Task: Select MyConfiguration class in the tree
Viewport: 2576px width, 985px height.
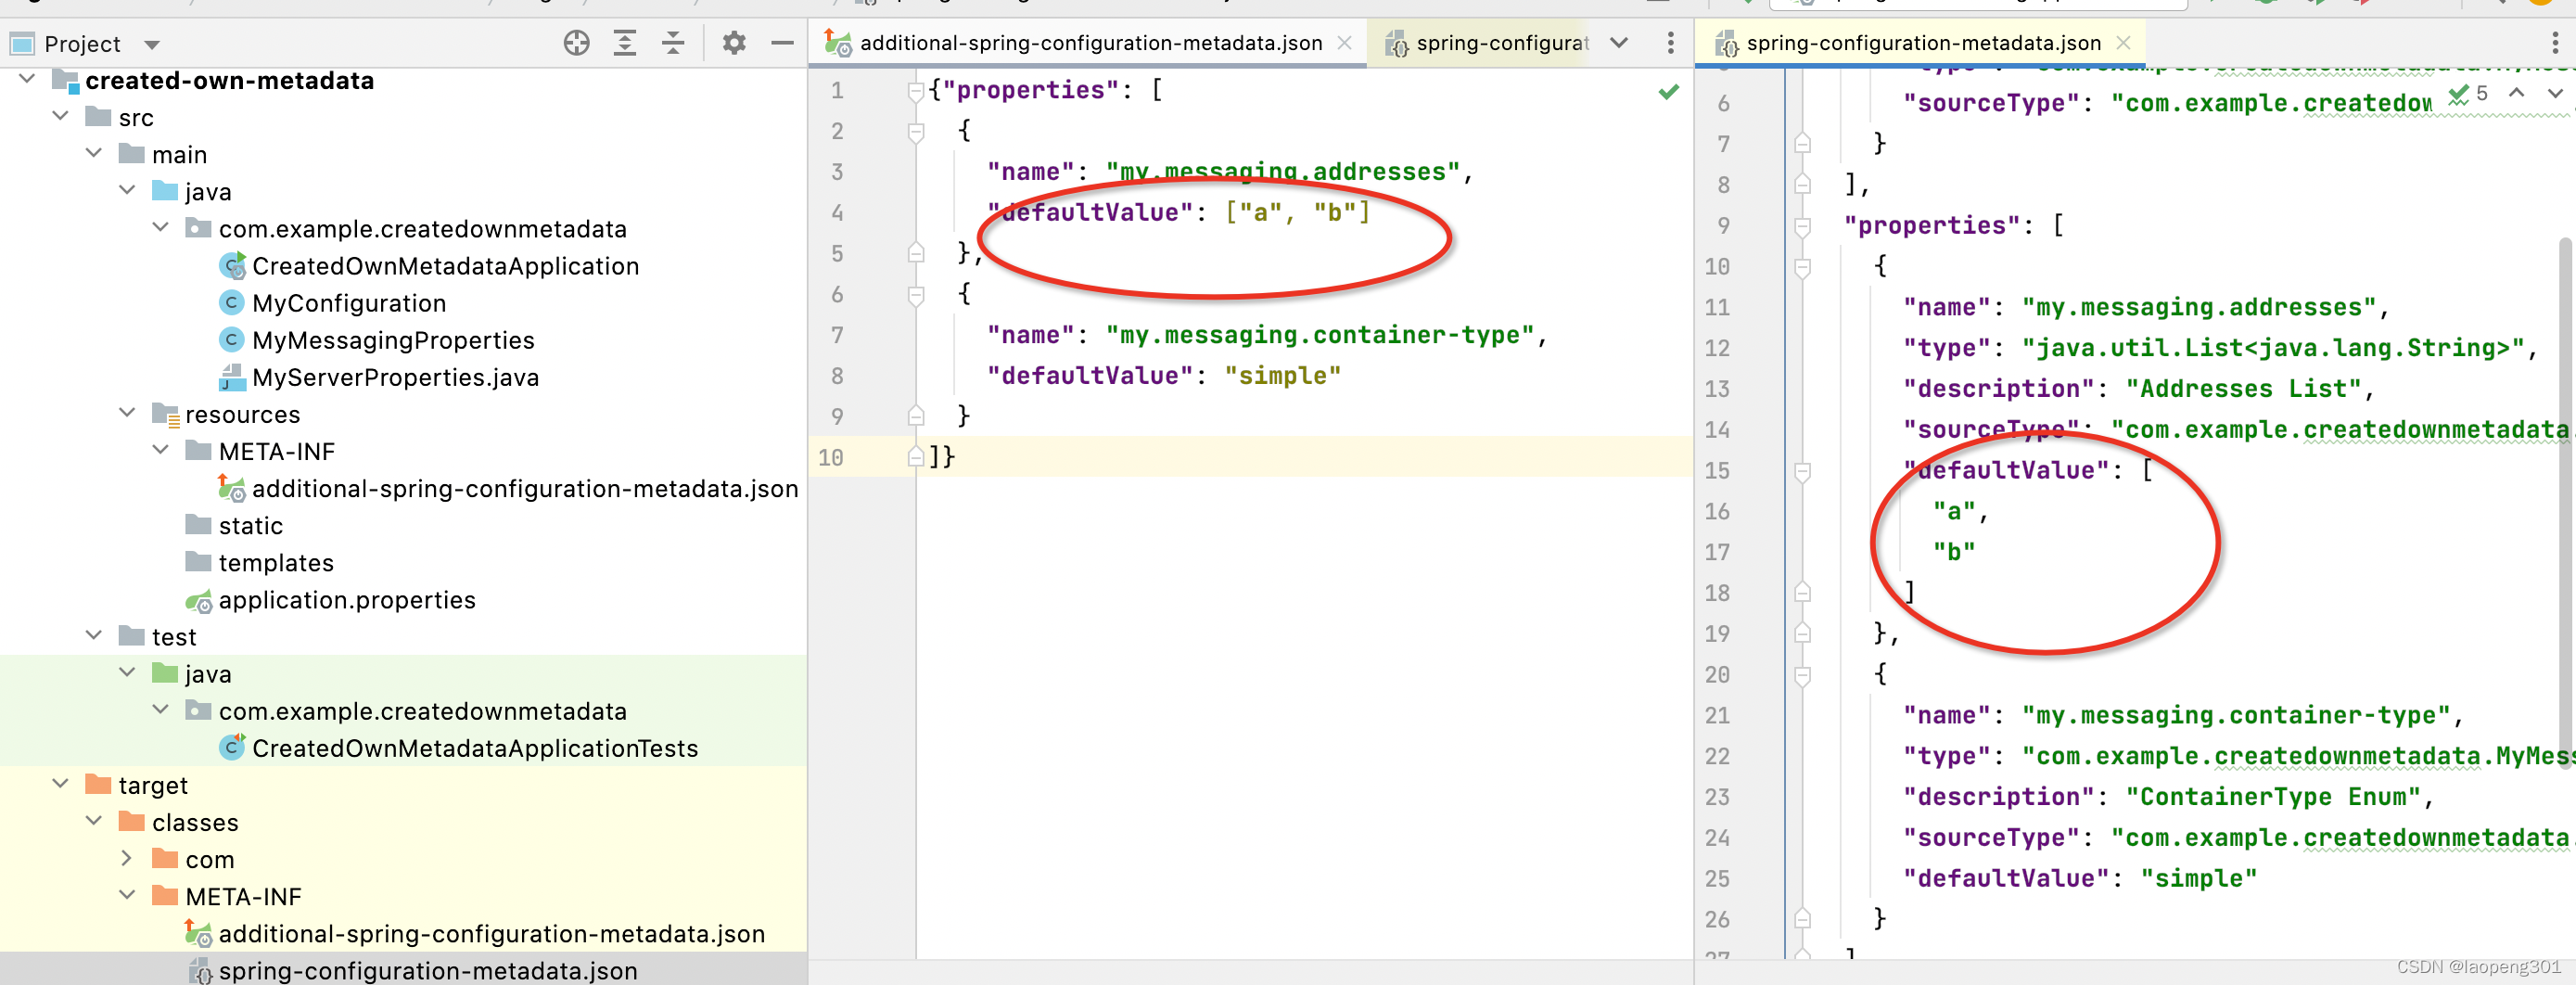Action: [332, 303]
